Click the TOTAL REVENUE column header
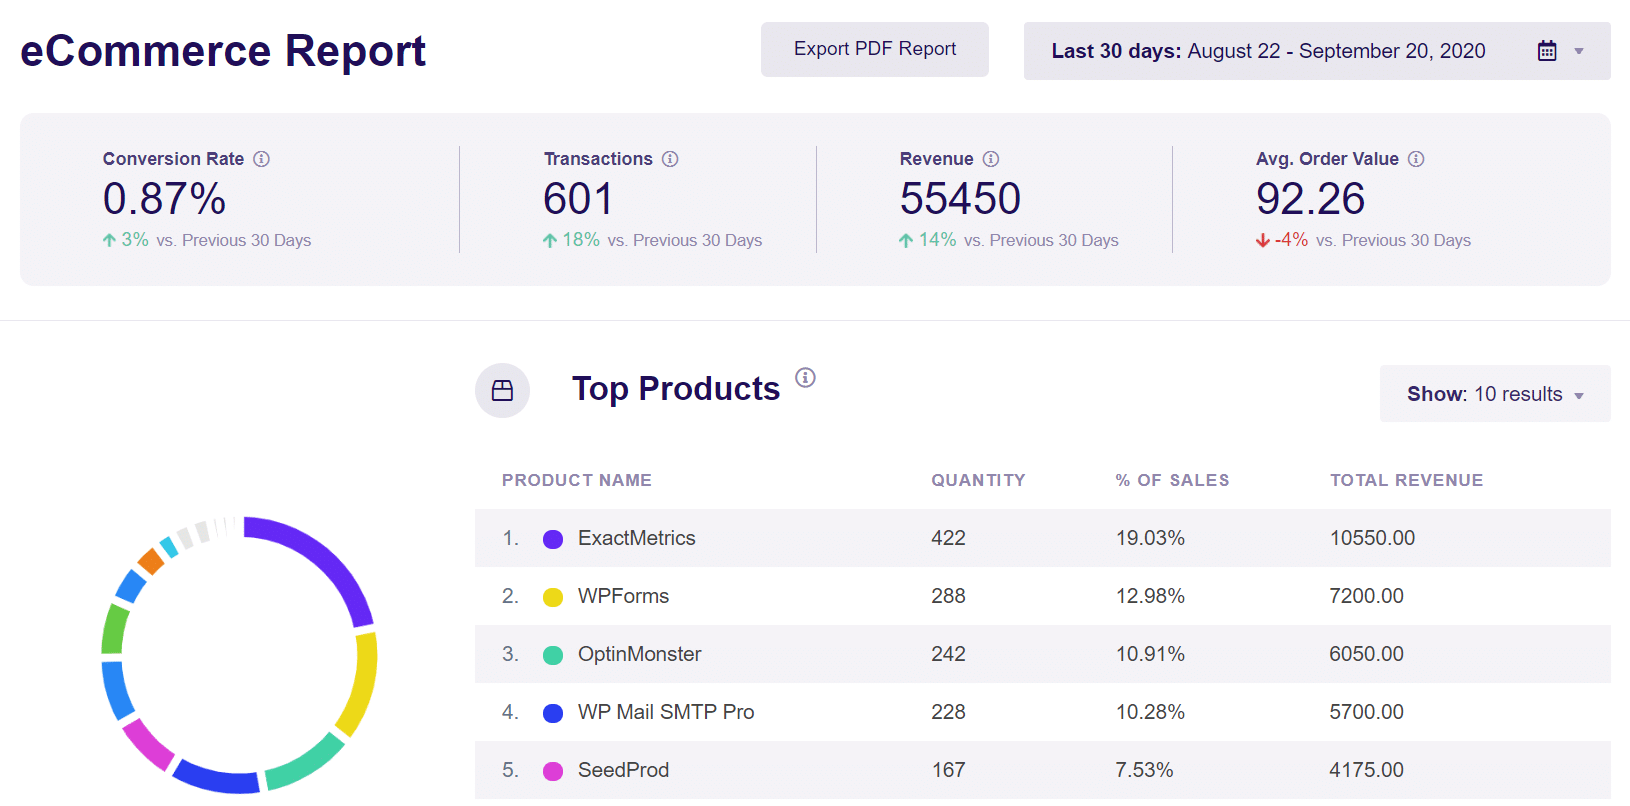The height and width of the screenshot is (806, 1630). (1406, 480)
